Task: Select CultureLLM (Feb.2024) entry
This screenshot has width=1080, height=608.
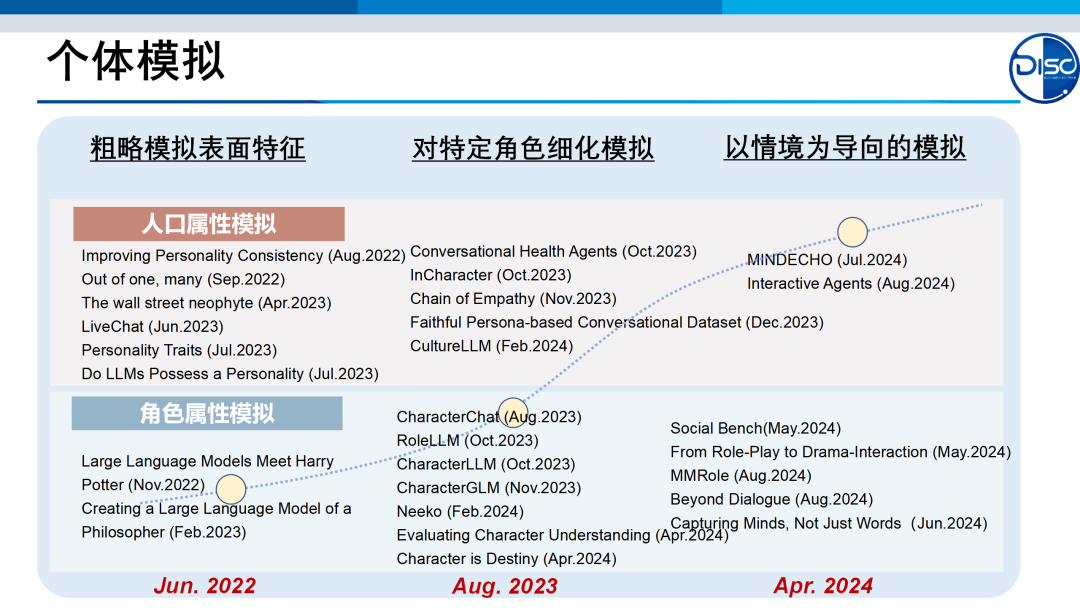Action: [x=491, y=346]
